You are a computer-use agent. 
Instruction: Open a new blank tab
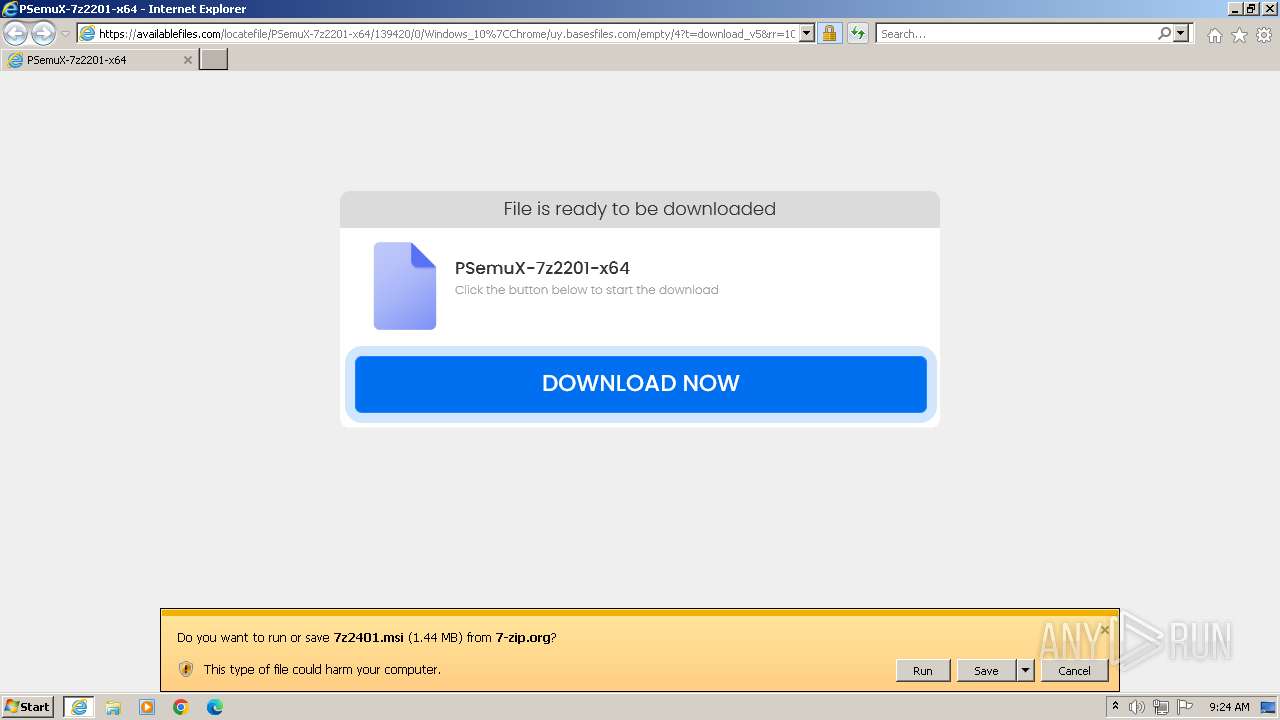tap(214, 60)
